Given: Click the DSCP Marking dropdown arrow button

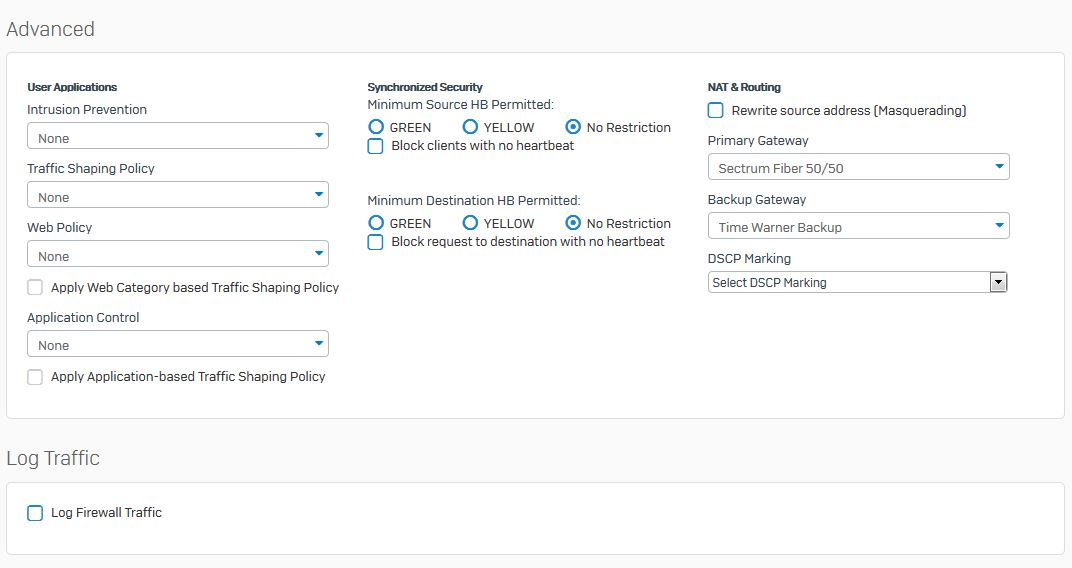Looking at the screenshot, I should coord(997,283).
